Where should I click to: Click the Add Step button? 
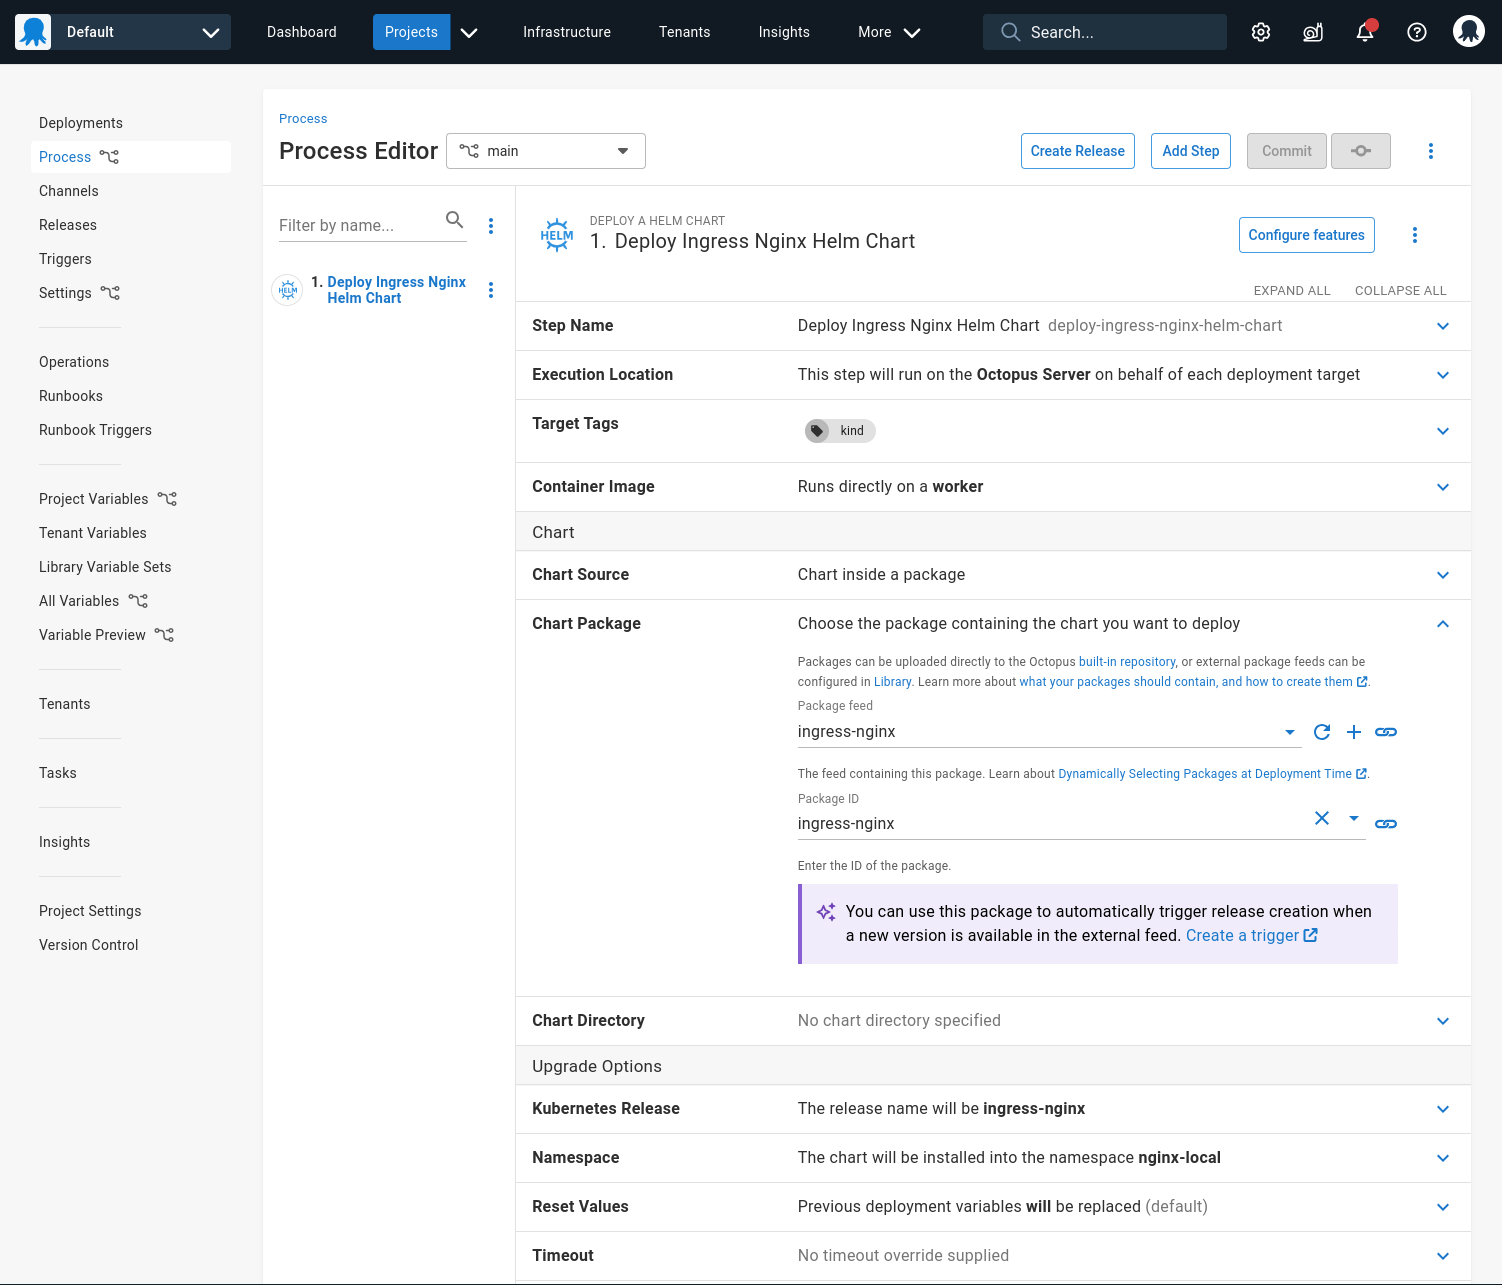point(1191,151)
